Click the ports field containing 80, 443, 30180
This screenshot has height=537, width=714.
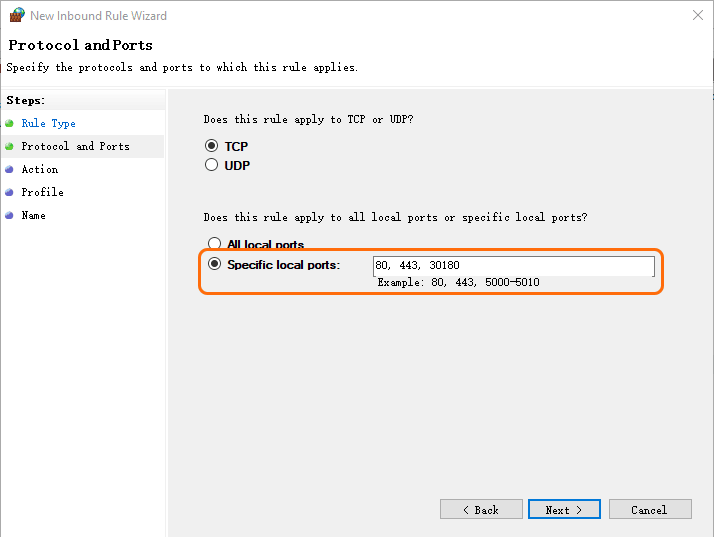point(513,266)
